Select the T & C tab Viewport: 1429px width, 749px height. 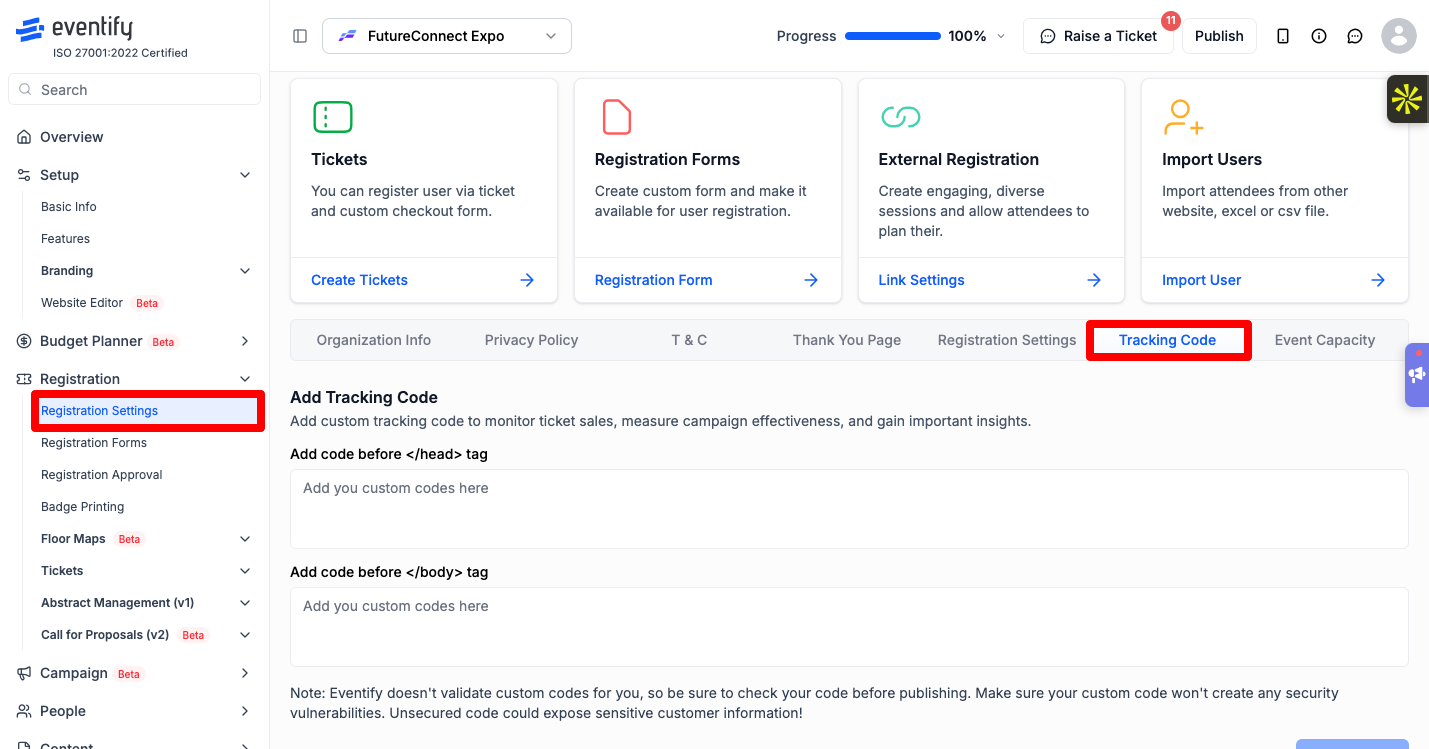point(689,340)
